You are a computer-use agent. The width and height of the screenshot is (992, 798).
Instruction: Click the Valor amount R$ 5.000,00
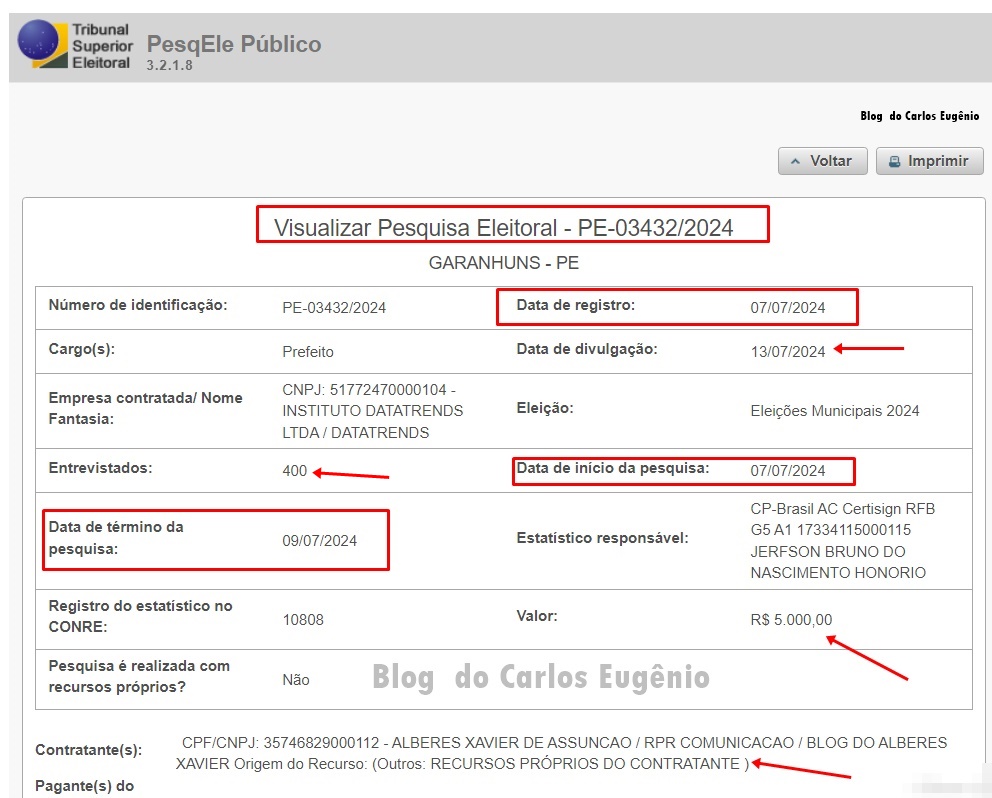coord(791,620)
